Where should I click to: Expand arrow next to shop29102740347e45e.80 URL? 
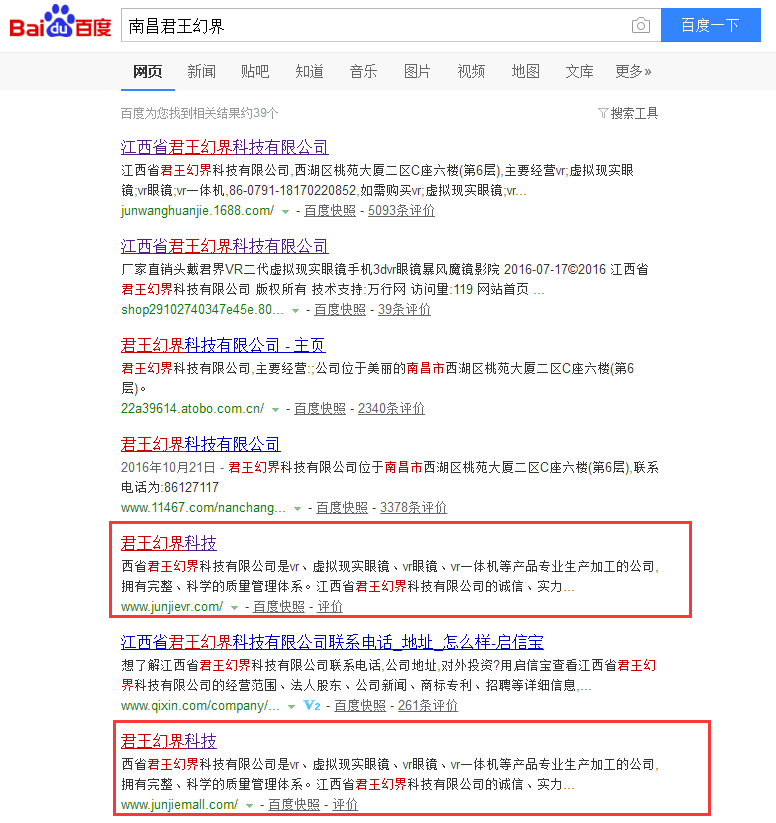coord(295,311)
